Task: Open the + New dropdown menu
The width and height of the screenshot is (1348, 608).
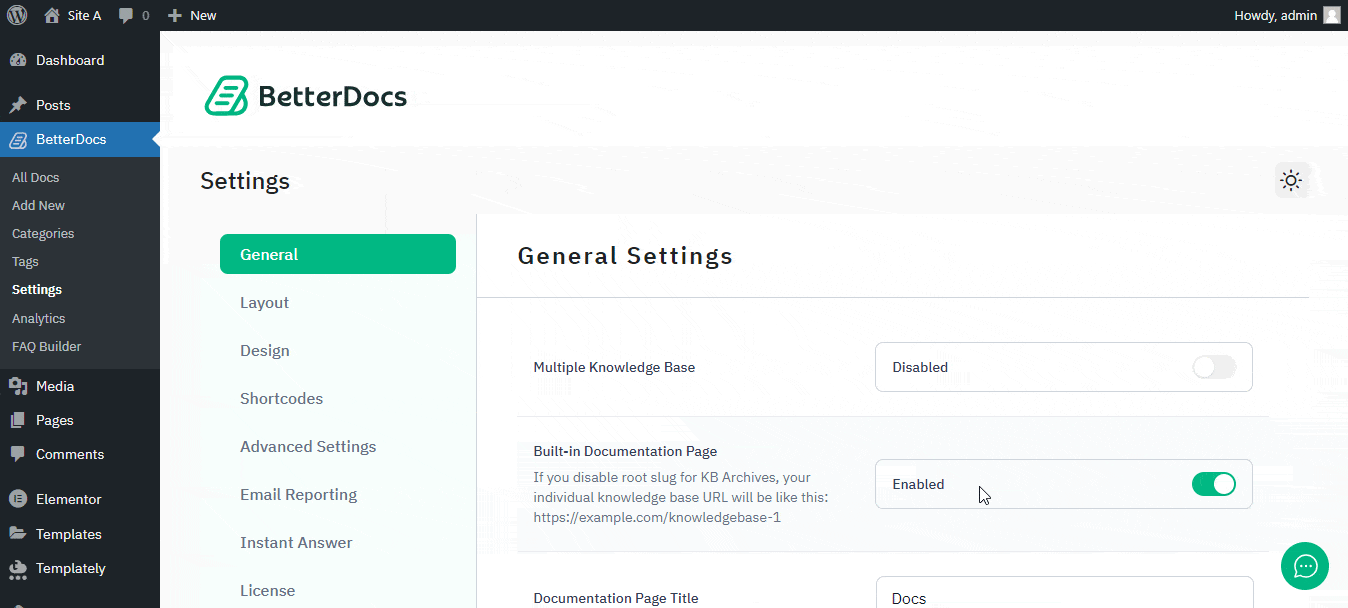Action: [x=191, y=15]
